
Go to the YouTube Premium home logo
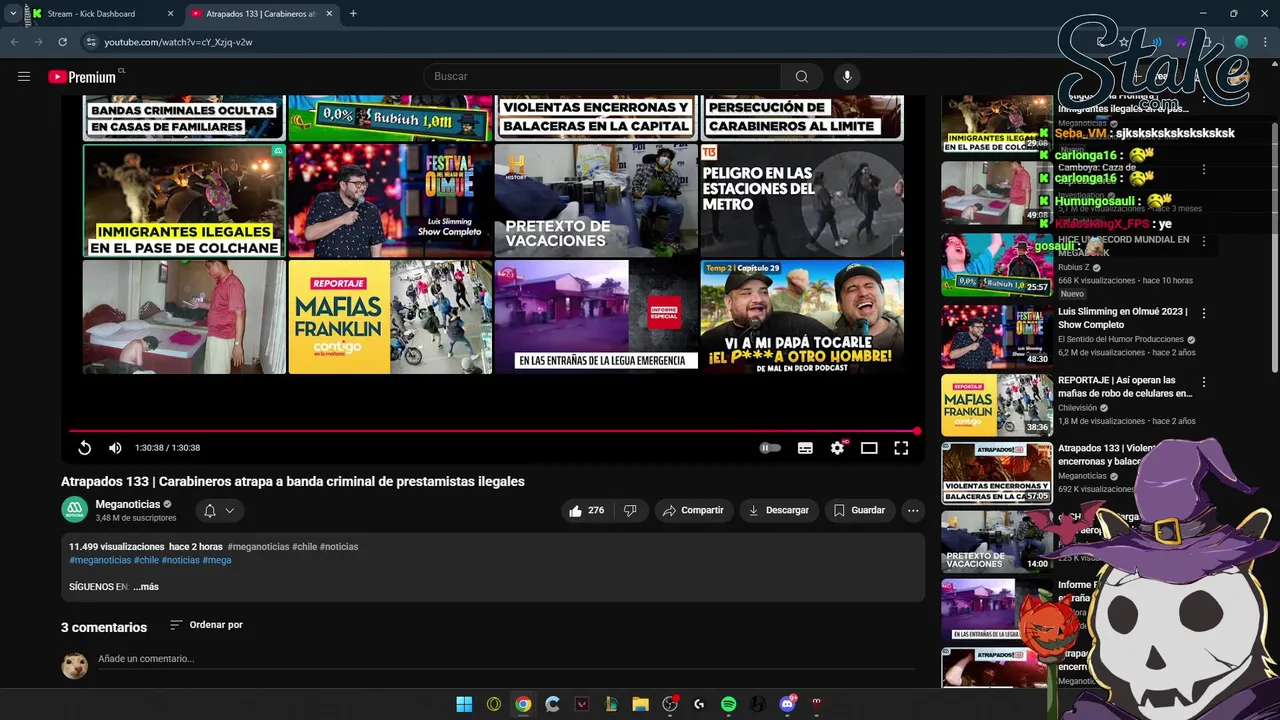[84, 76]
